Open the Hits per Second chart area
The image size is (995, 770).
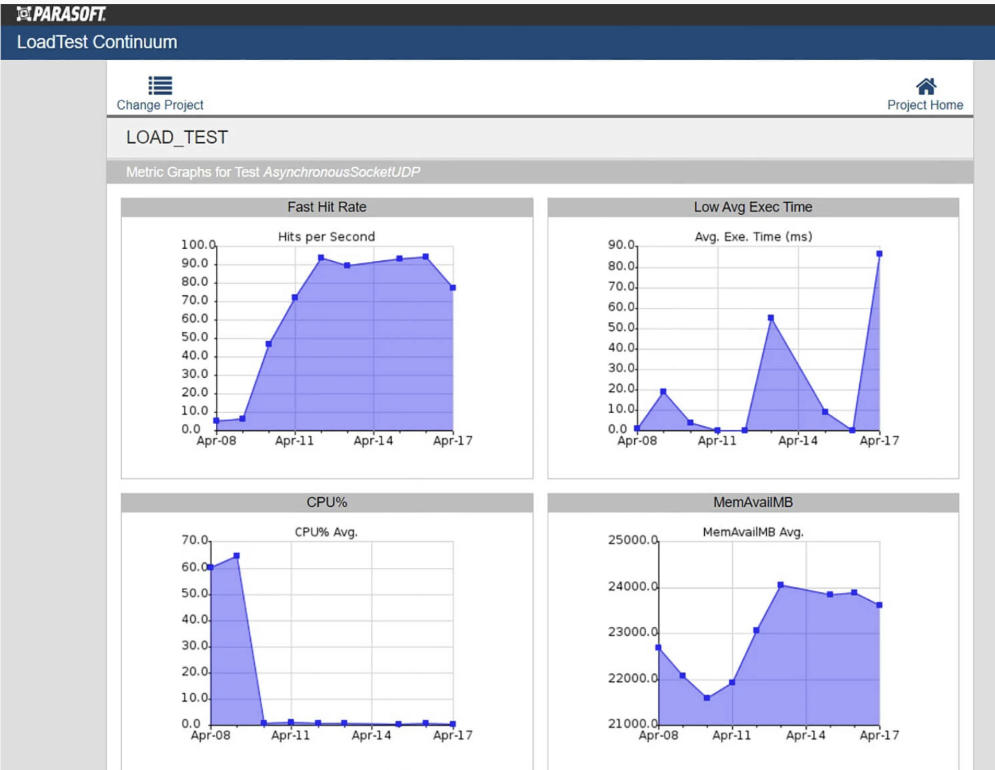click(334, 338)
